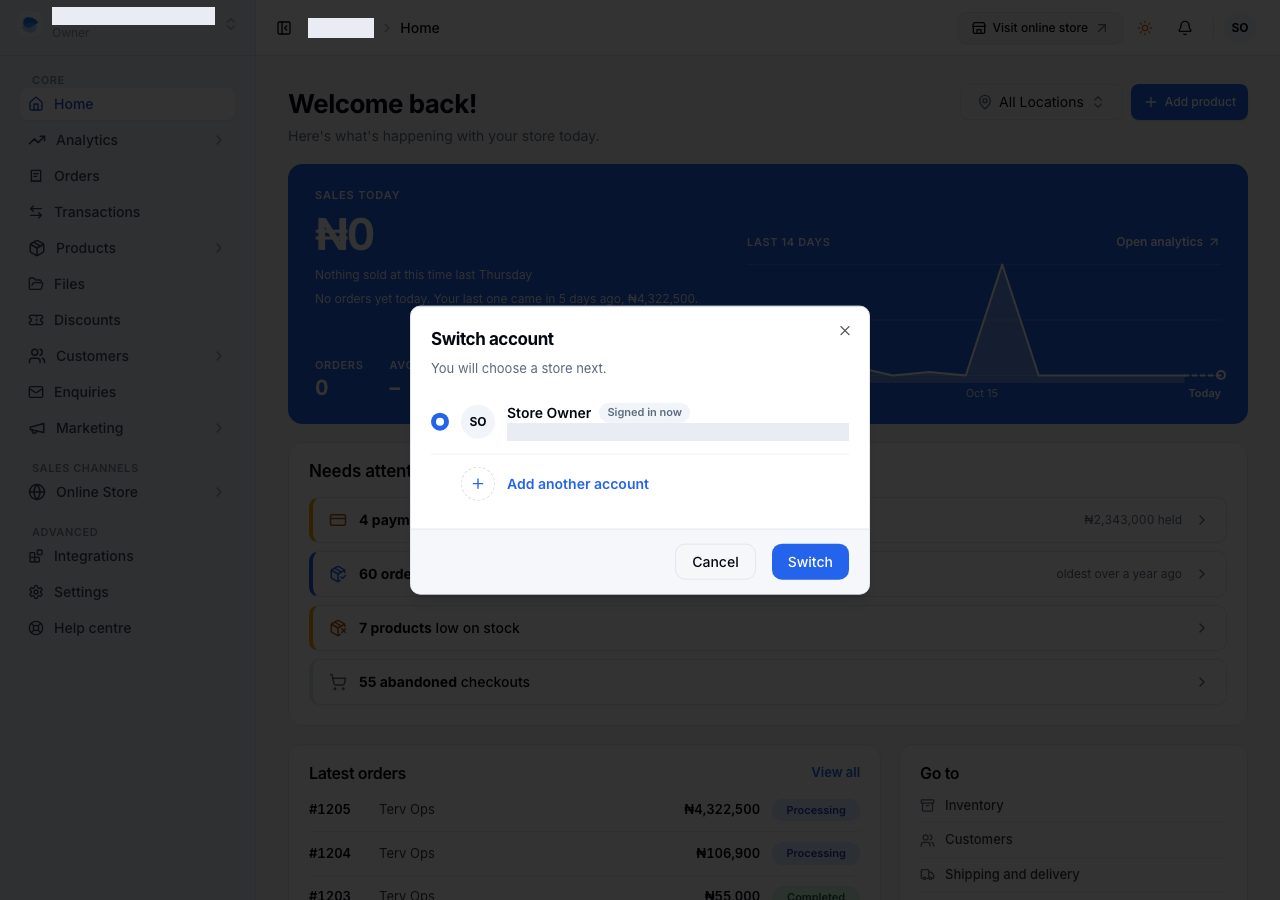Click the chevron on the held payments row
Image resolution: width=1280 pixels, height=900 pixels.
(x=1202, y=520)
